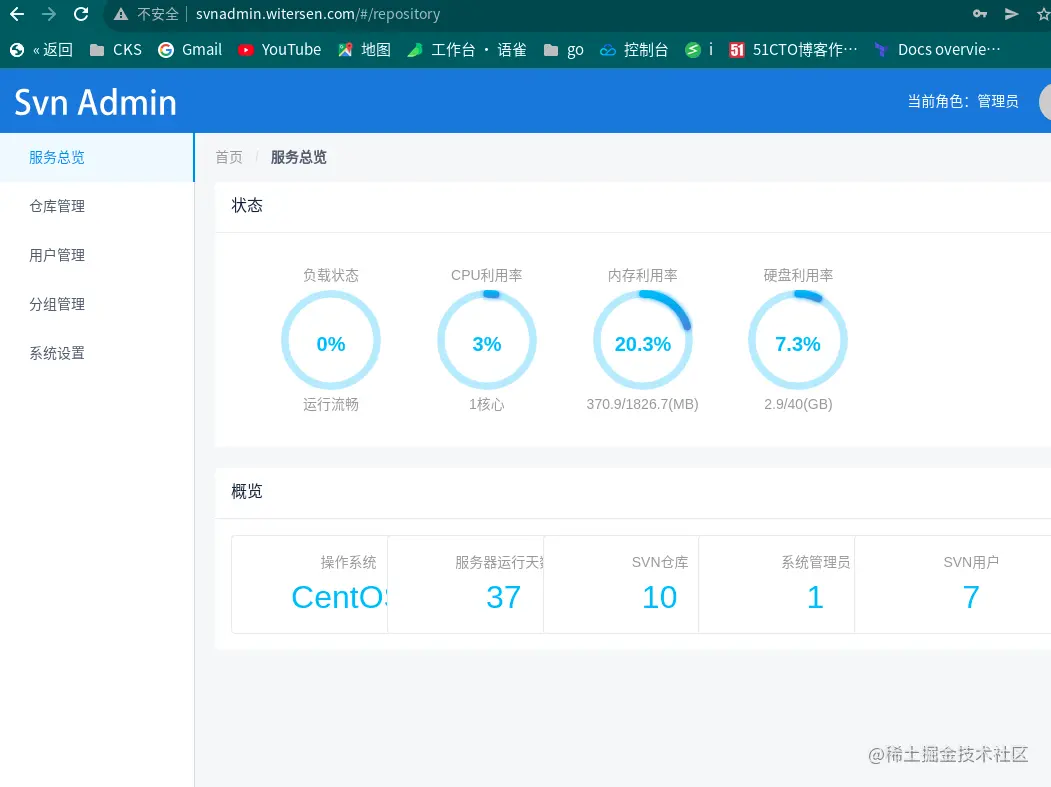Click the 系统管理员 count 1

(x=815, y=597)
